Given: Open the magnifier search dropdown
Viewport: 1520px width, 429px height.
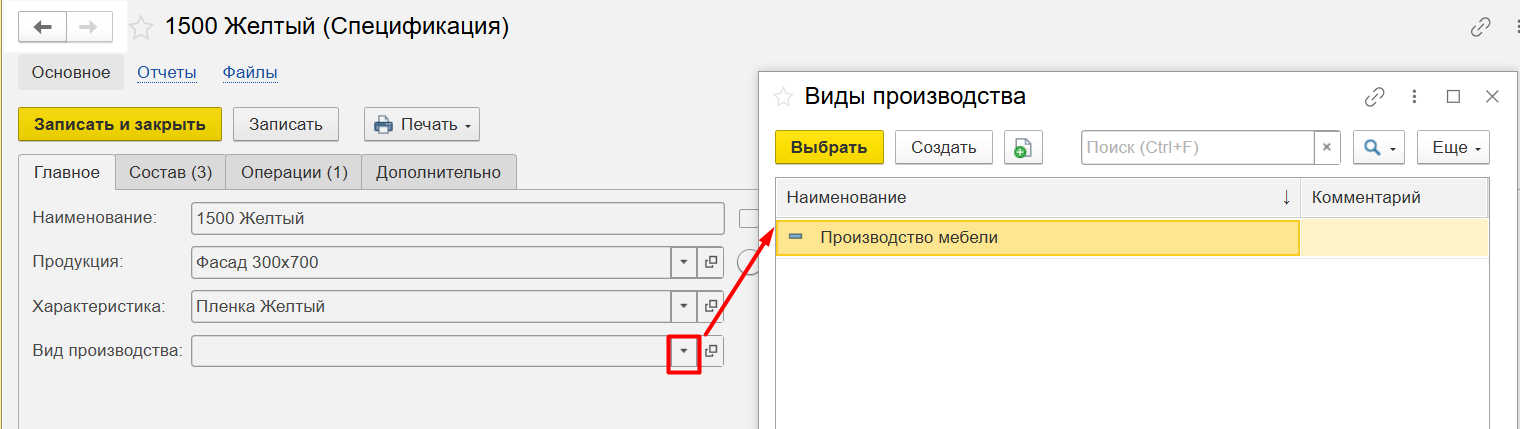Looking at the screenshot, I should (1379, 147).
